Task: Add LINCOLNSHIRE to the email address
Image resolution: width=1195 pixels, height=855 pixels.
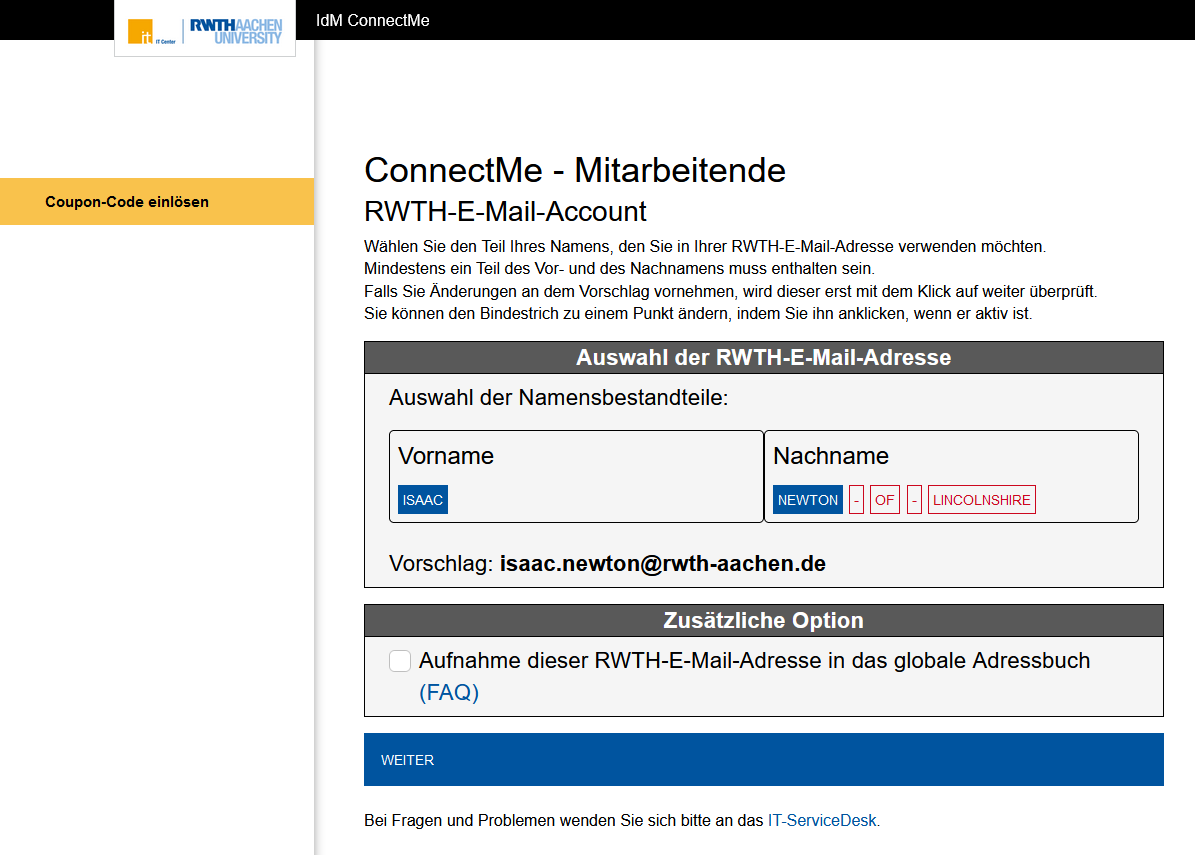Action: pos(981,500)
